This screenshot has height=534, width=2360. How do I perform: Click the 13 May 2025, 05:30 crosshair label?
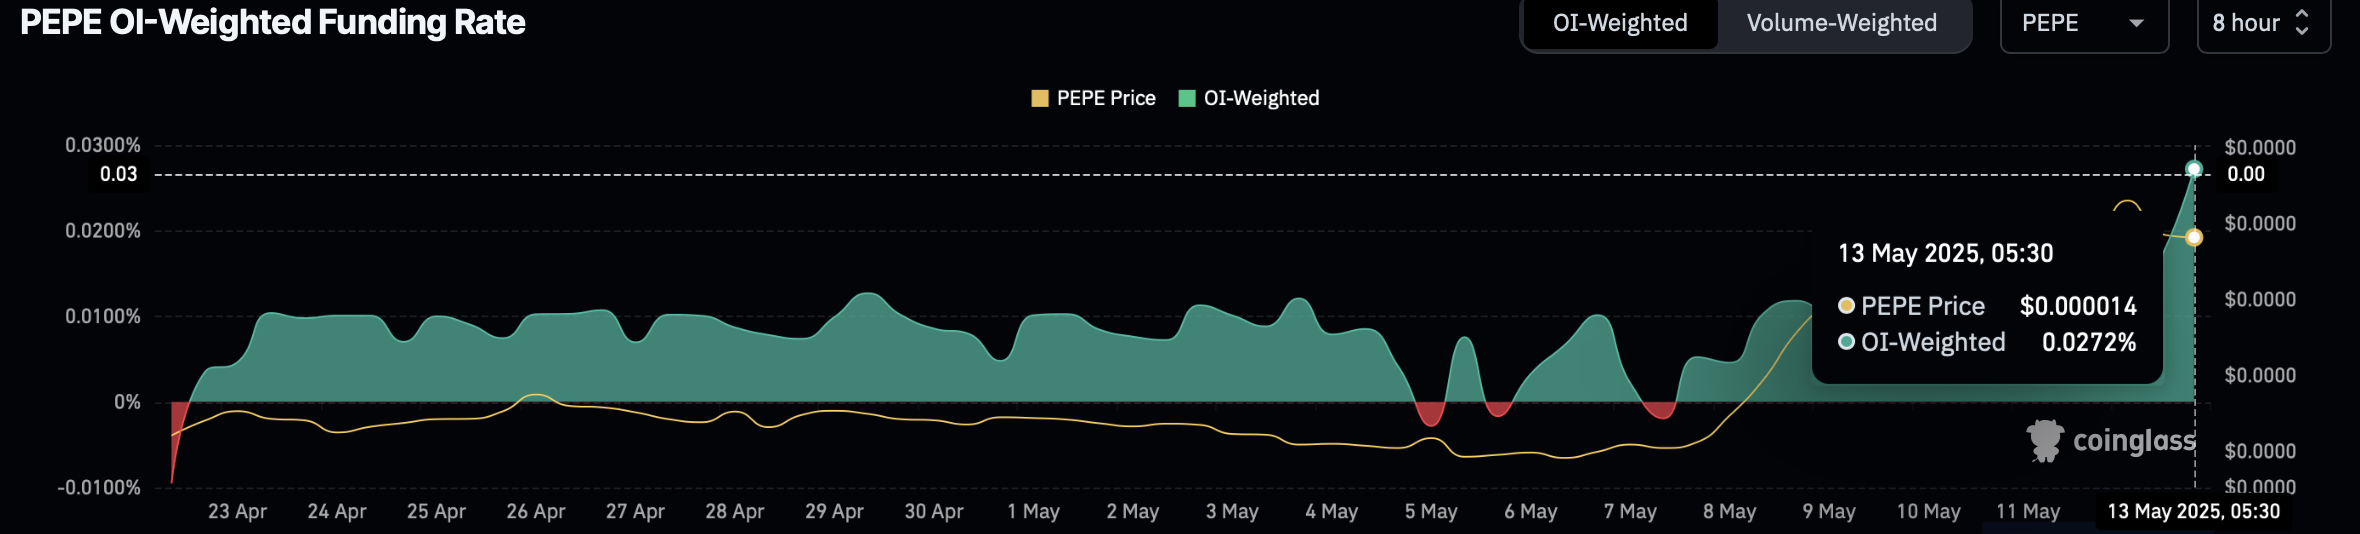point(2194,511)
